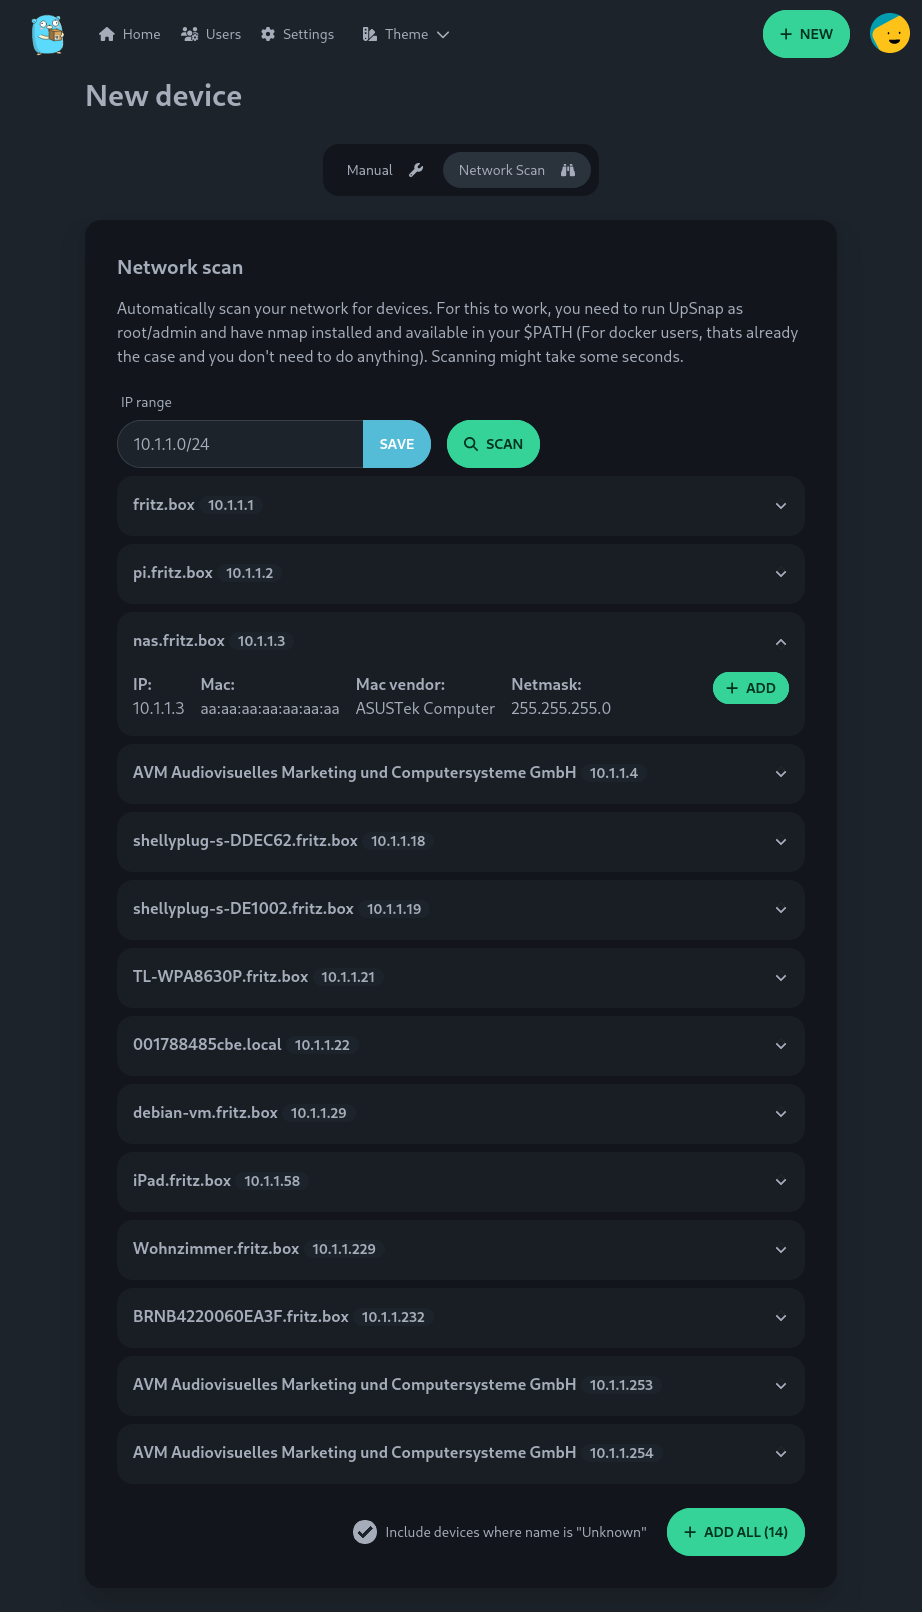Click the Theme palette icon
The height and width of the screenshot is (1612, 922).
click(x=370, y=34)
